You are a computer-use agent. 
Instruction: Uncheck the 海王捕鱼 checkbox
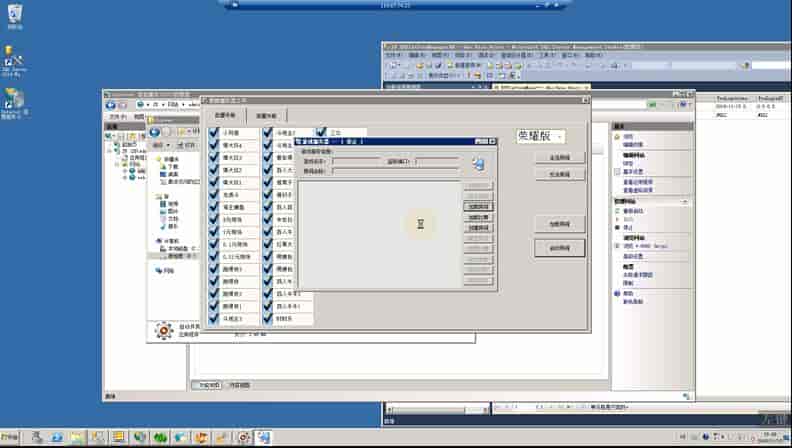tap(214, 207)
